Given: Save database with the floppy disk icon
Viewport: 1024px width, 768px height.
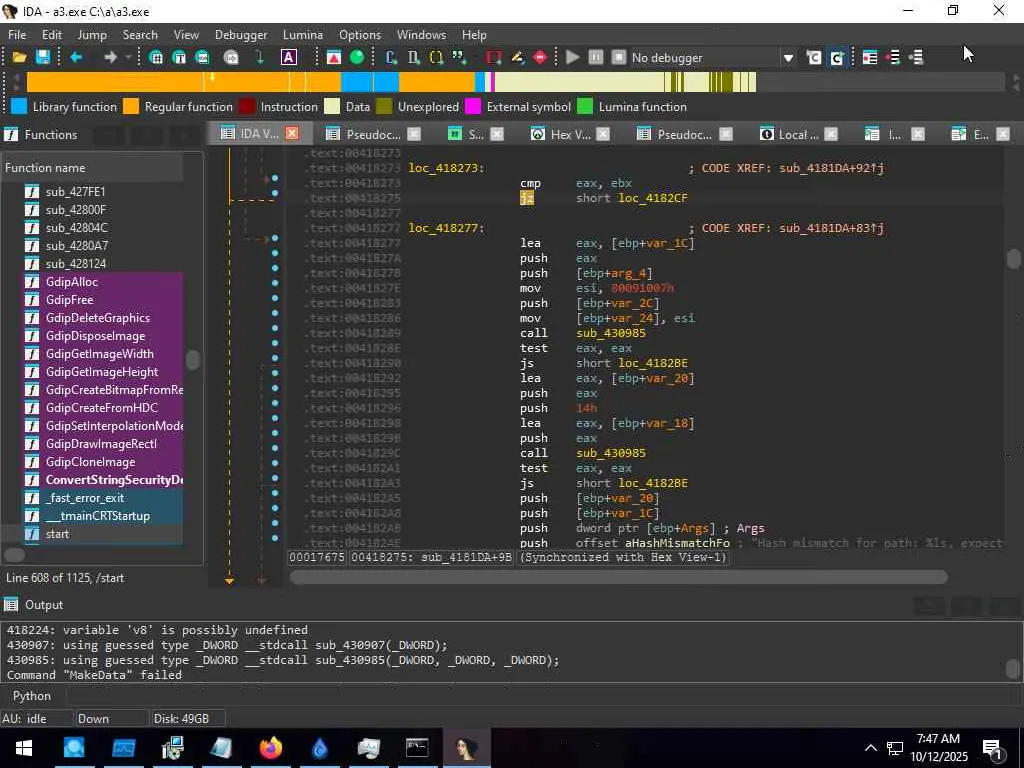Looking at the screenshot, I should point(43,58).
